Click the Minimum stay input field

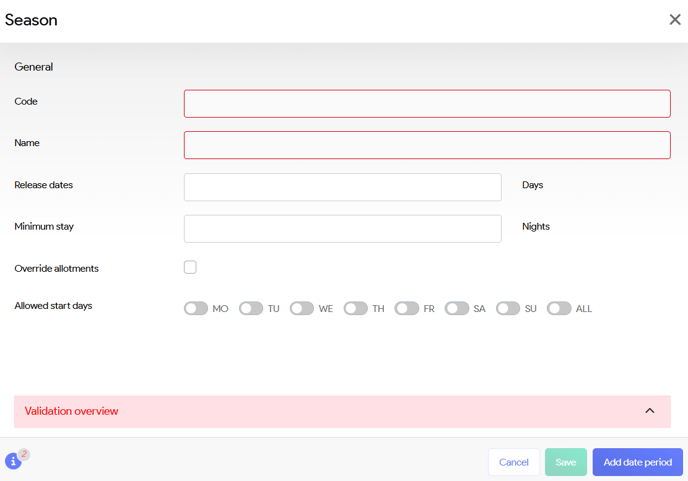[342, 228]
